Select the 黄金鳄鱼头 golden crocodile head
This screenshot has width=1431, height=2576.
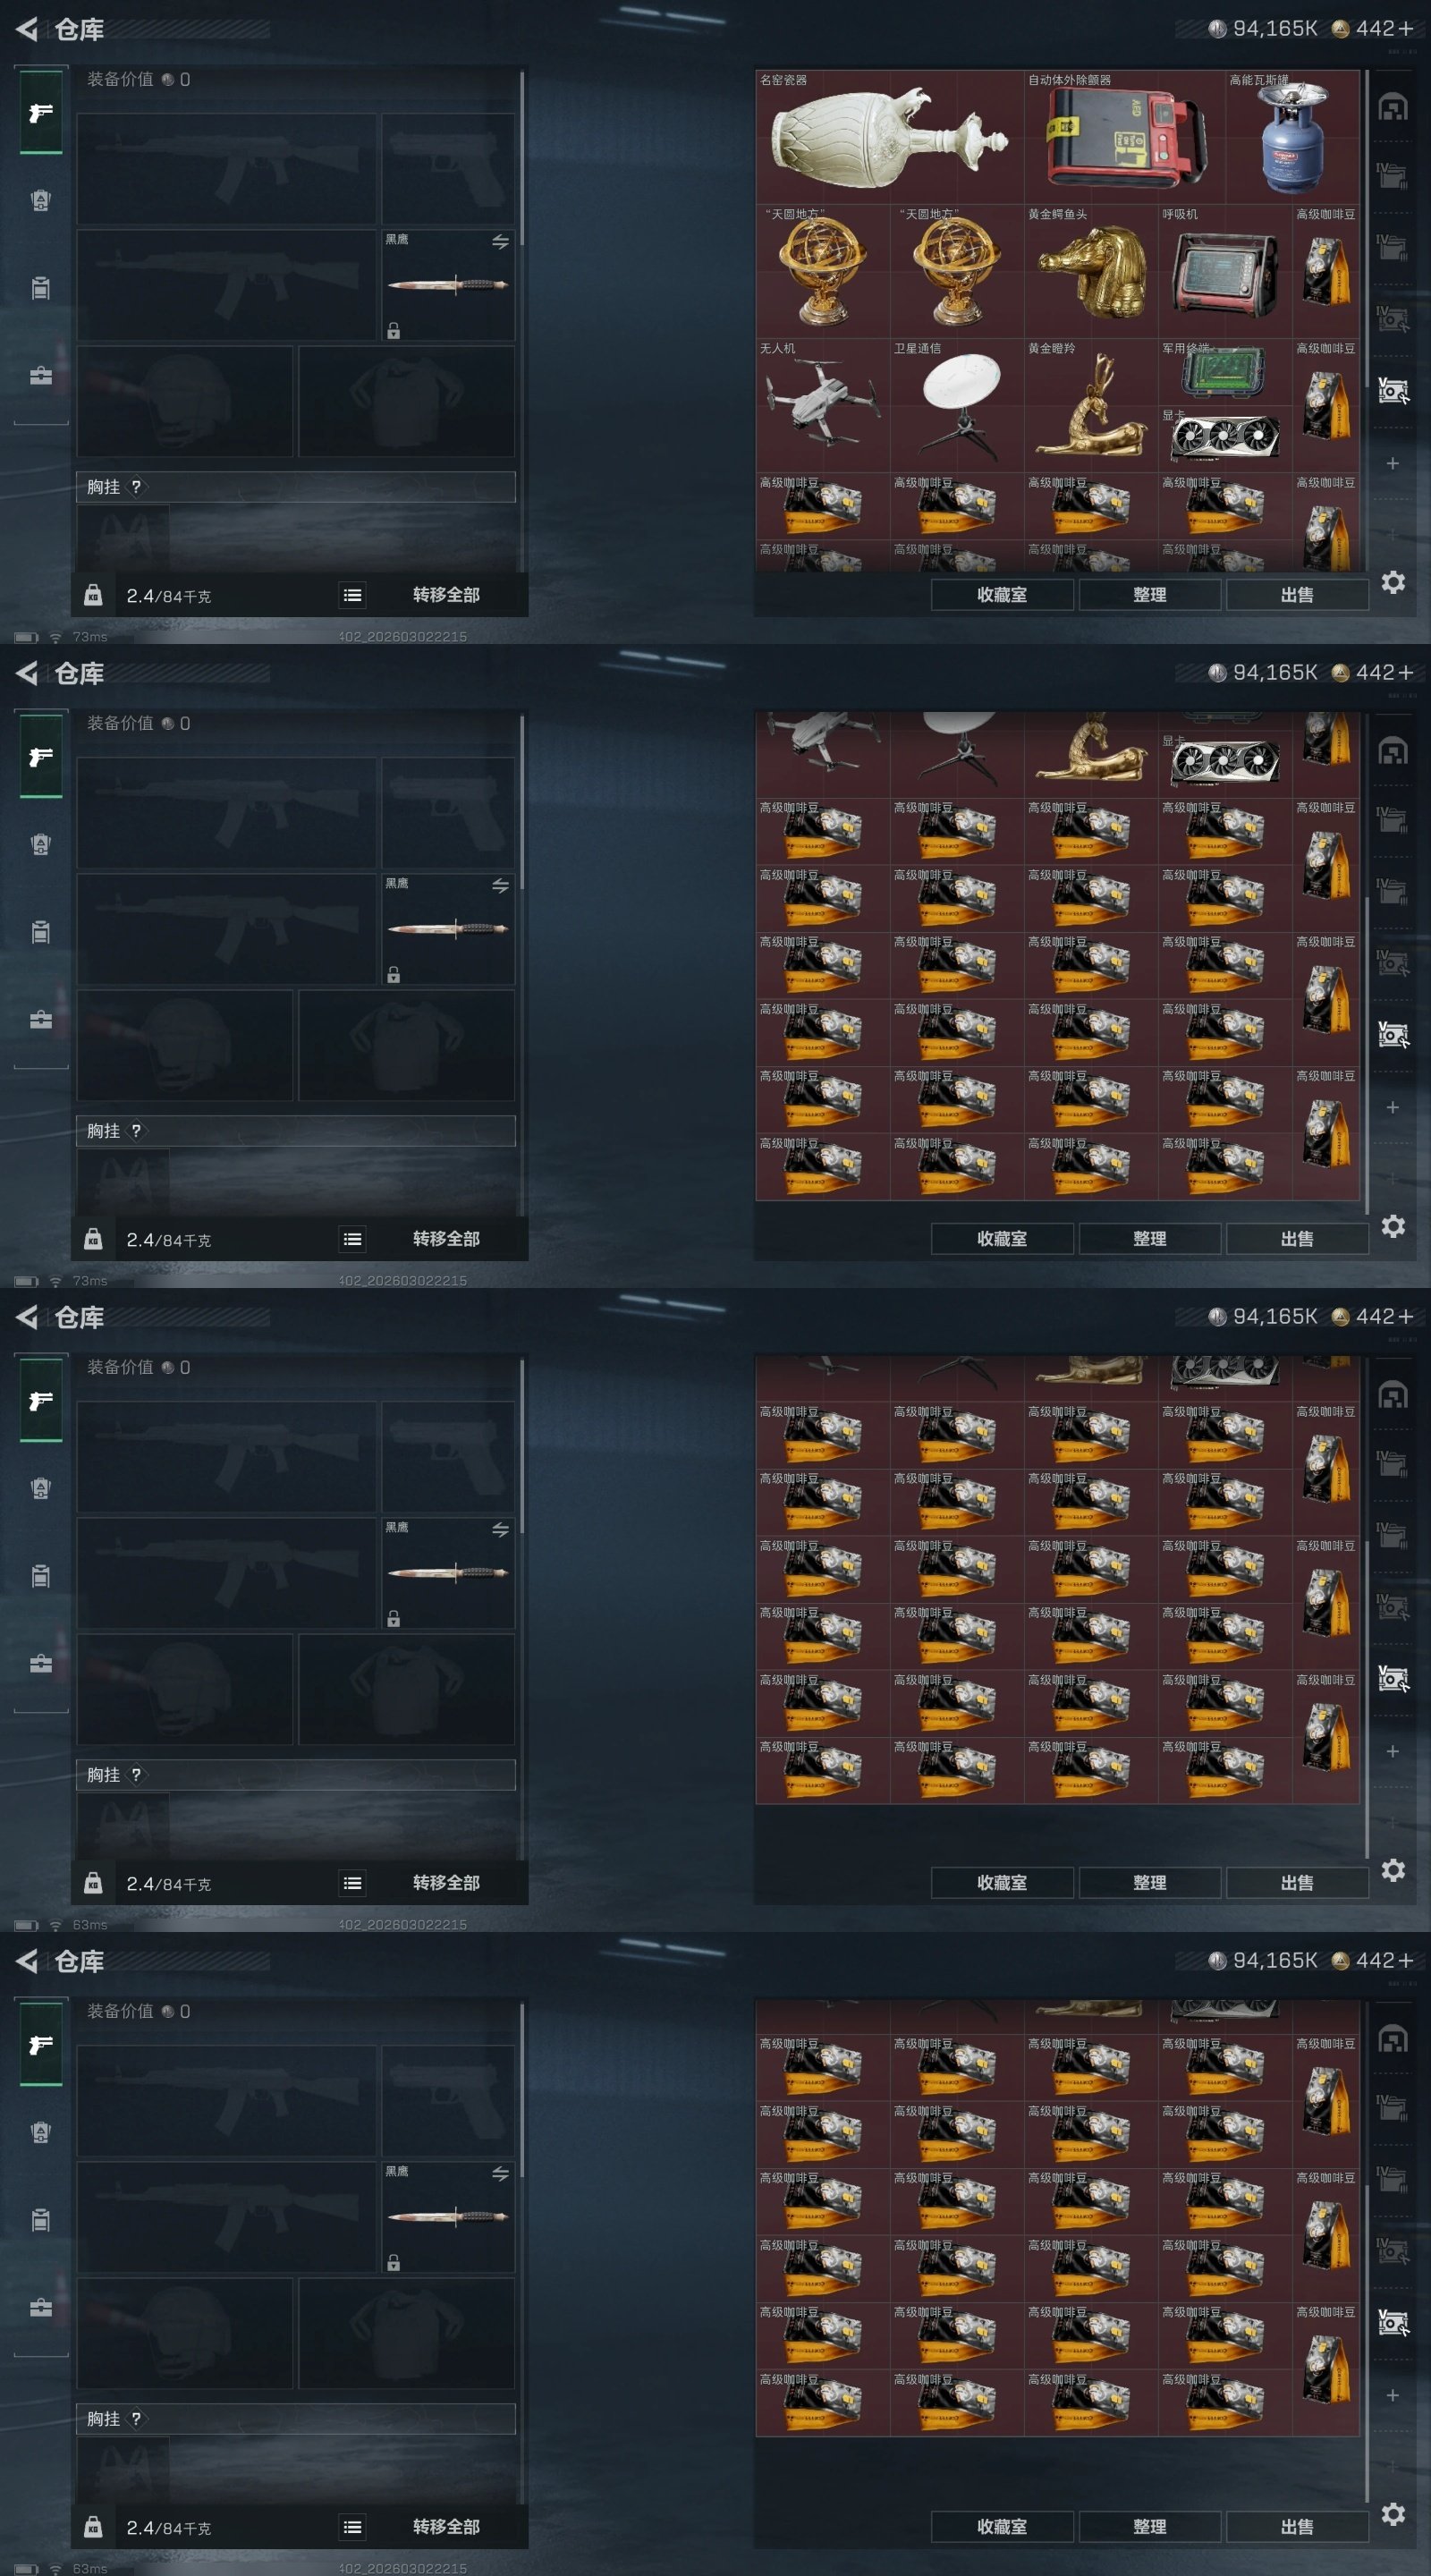click(1091, 271)
